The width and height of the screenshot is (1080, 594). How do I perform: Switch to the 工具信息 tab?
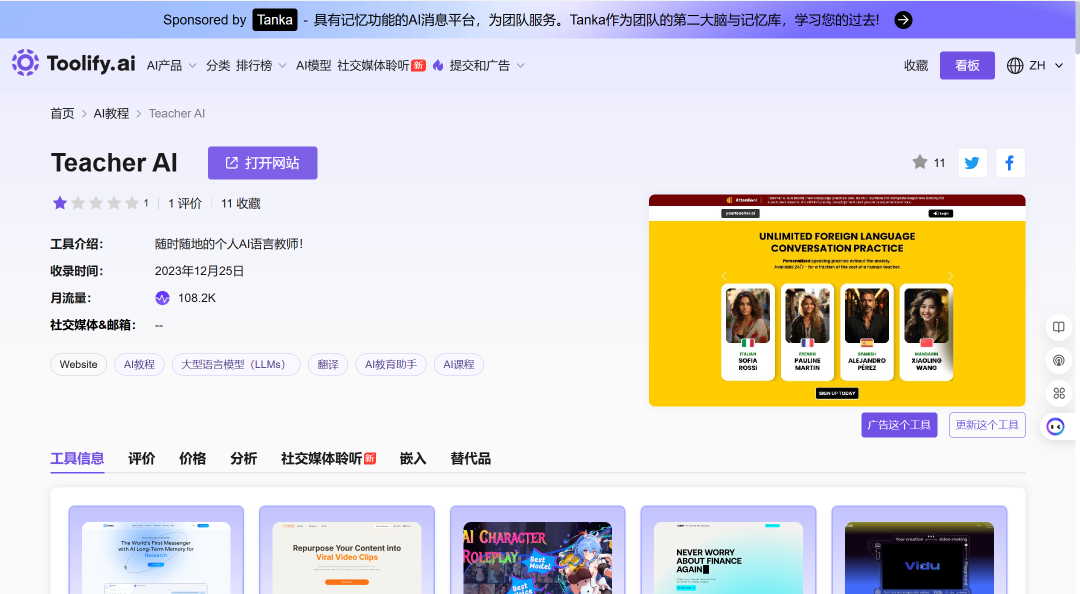(77, 459)
